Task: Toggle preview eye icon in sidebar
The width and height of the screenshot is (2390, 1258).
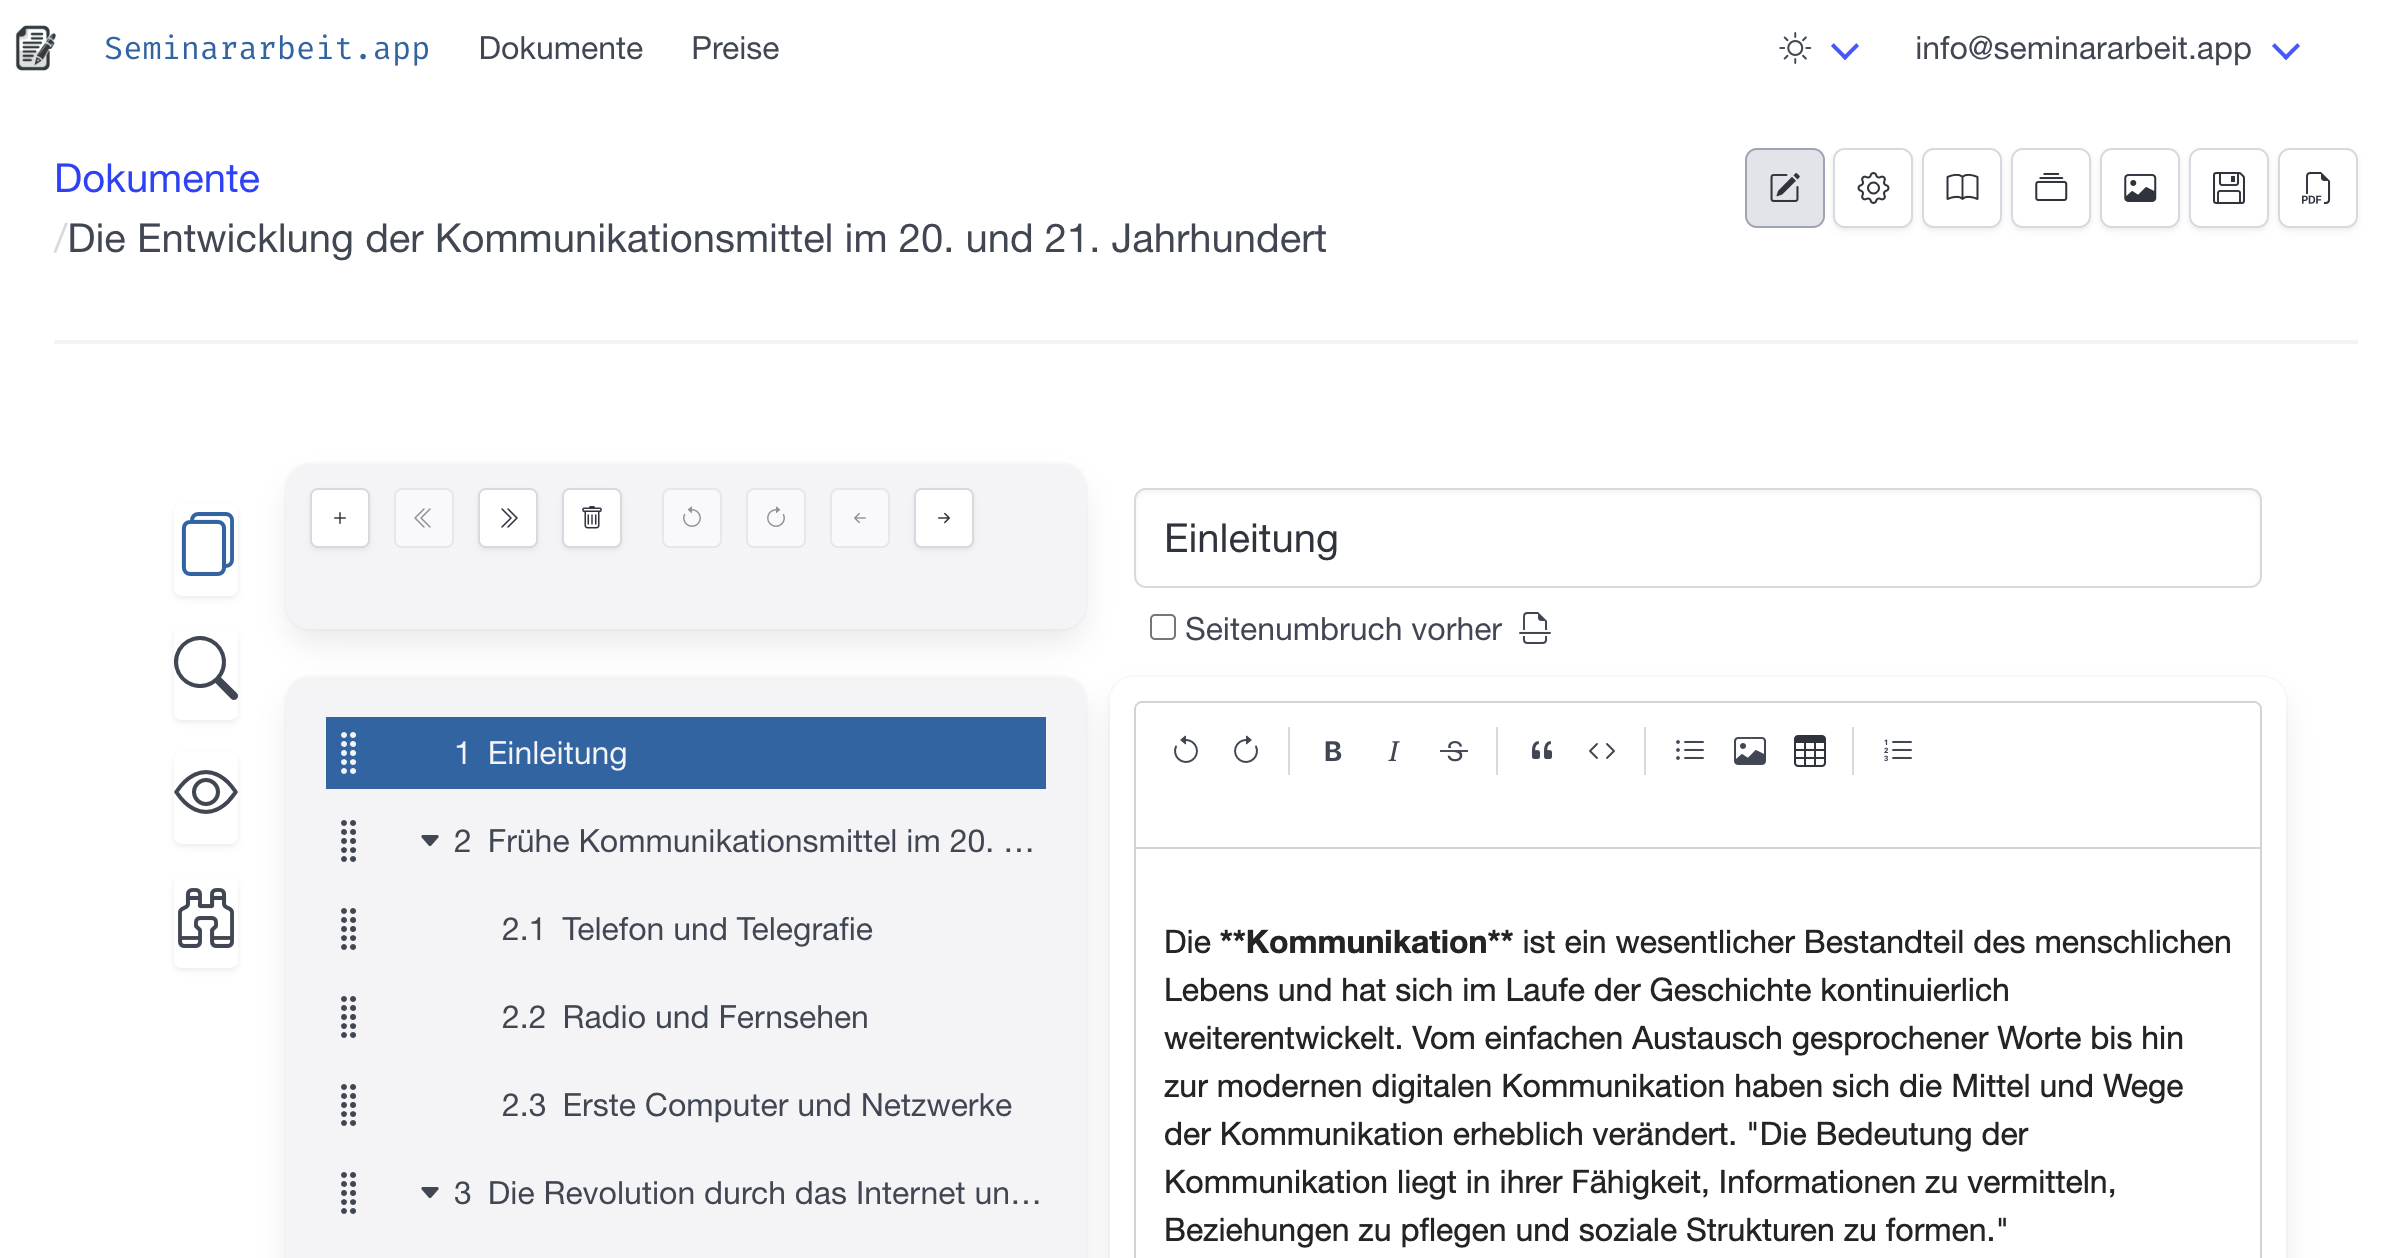Action: (206, 792)
